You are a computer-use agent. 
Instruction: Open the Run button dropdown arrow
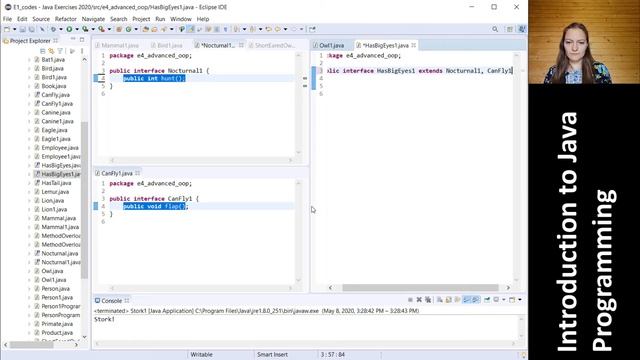coord(77,29)
